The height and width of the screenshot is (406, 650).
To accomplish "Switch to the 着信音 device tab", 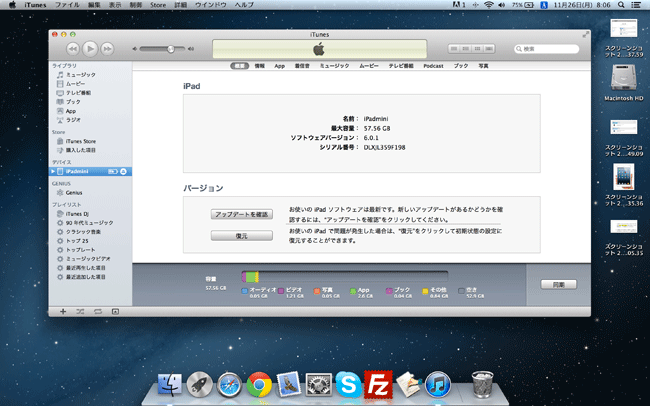I will (302, 66).
